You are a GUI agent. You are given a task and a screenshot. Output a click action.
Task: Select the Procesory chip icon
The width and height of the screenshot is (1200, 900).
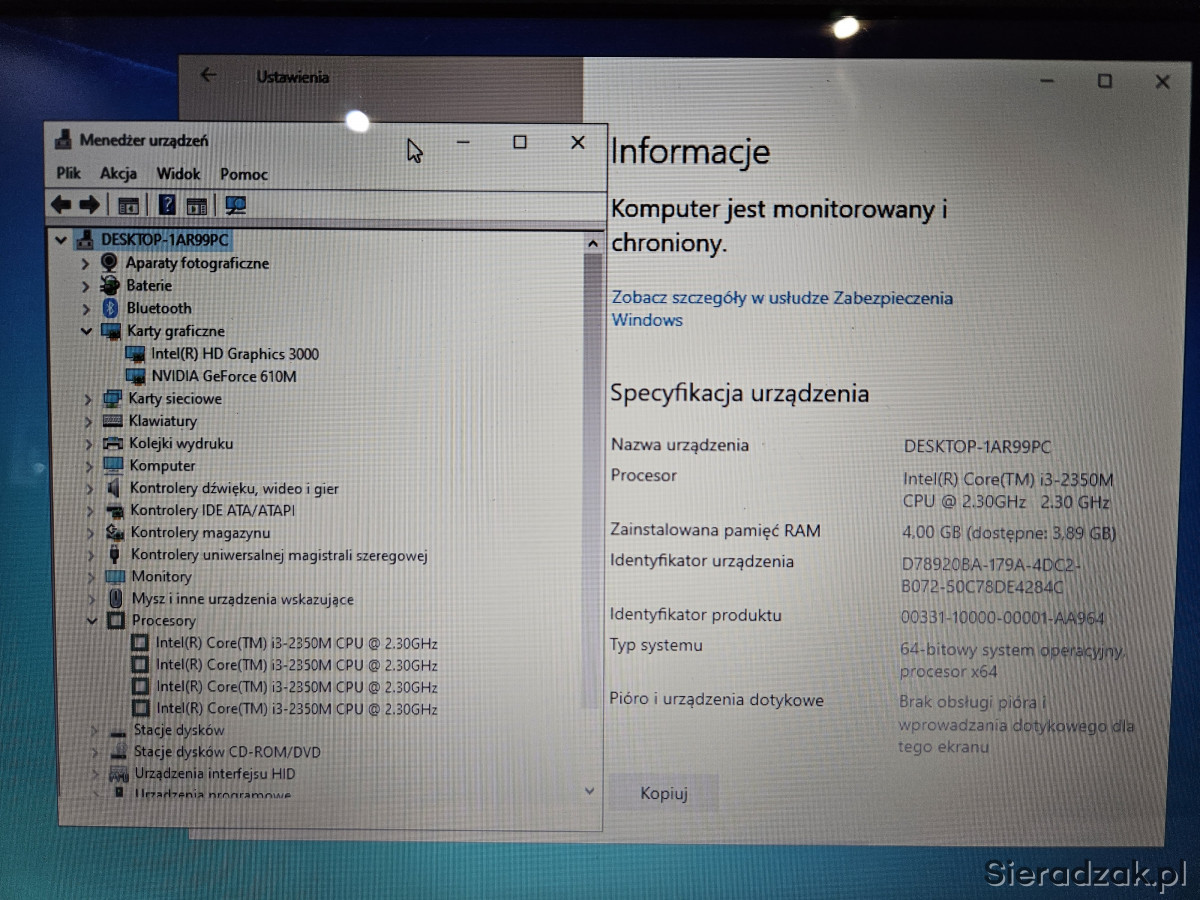coord(116,621)
